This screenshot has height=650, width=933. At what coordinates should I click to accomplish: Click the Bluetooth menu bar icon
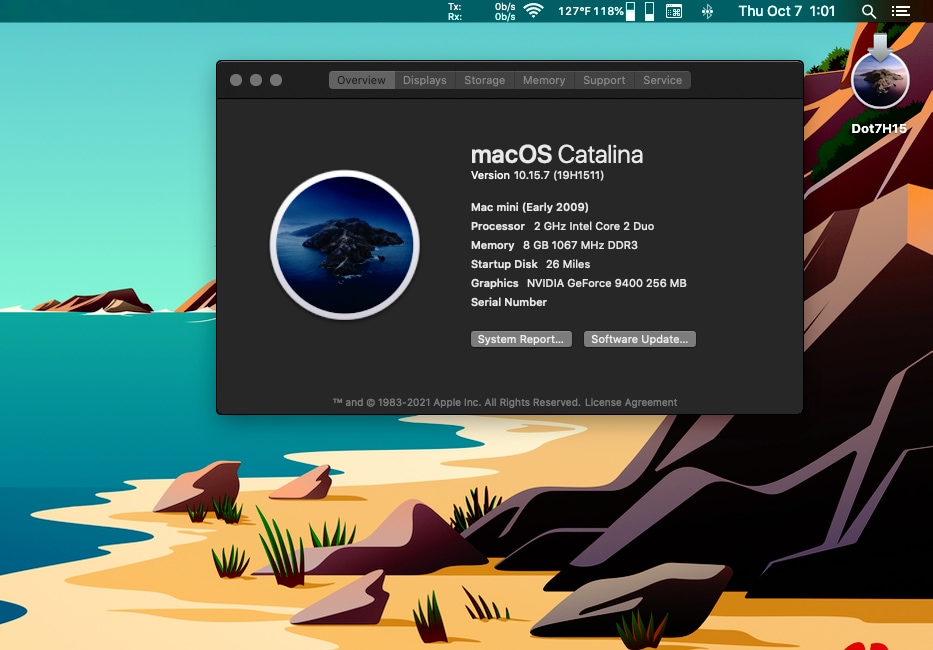pos(707,11)
